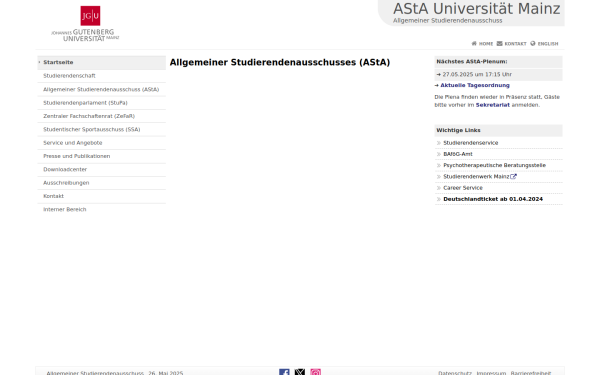Open Ausschreibungen in the sidebar
The width and height of the screenshot is (600, 375).
[x=101, y=183]
